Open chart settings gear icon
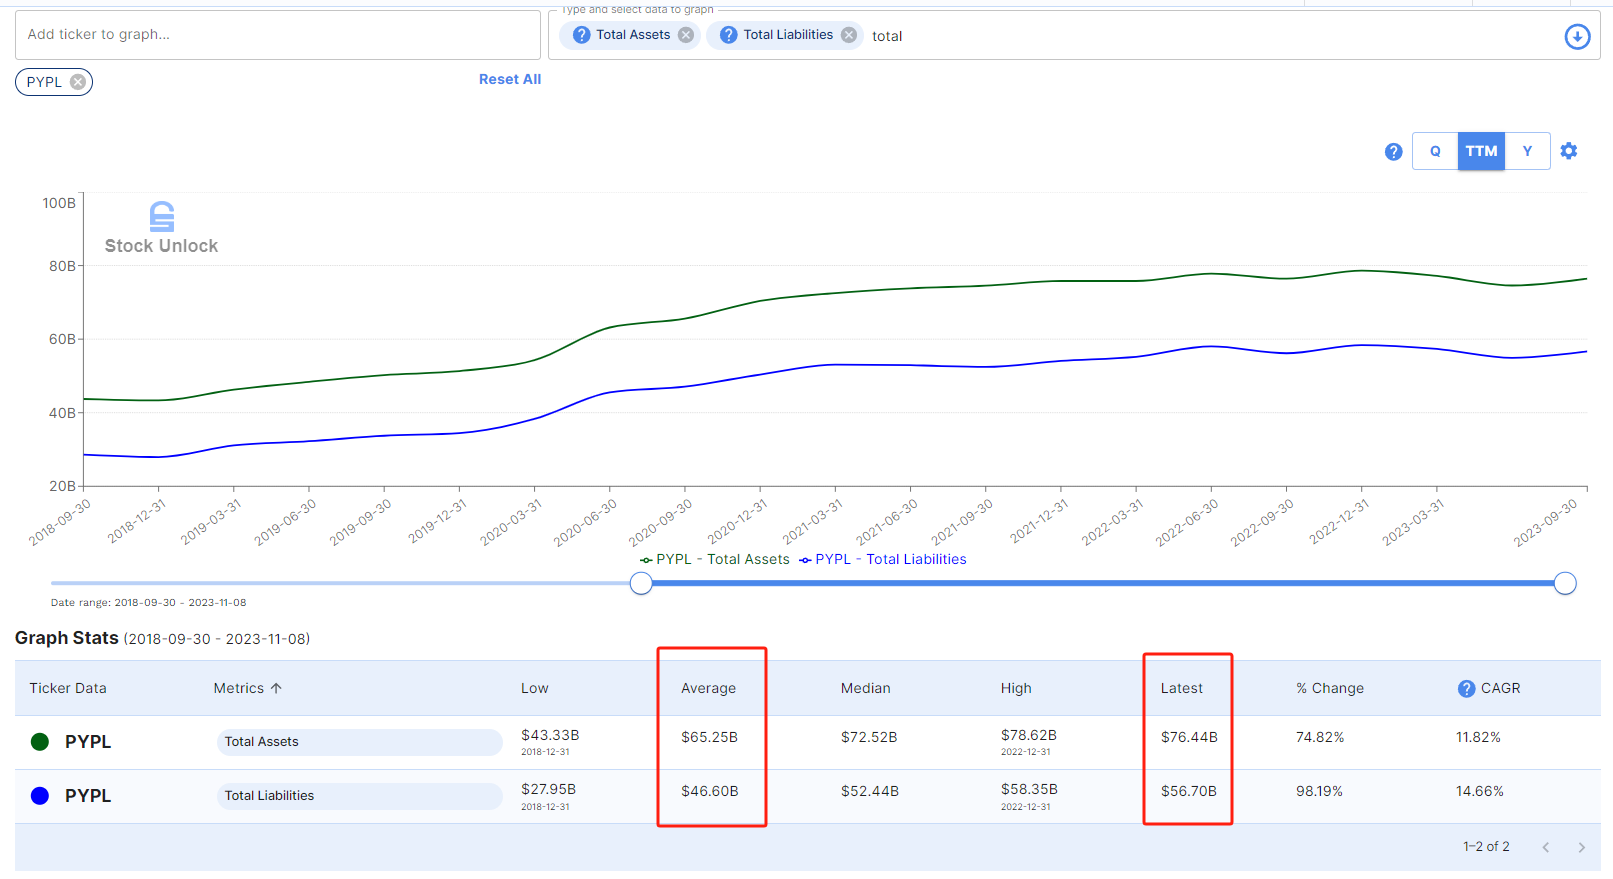Screen dimensions: 1613x879 1569,151
